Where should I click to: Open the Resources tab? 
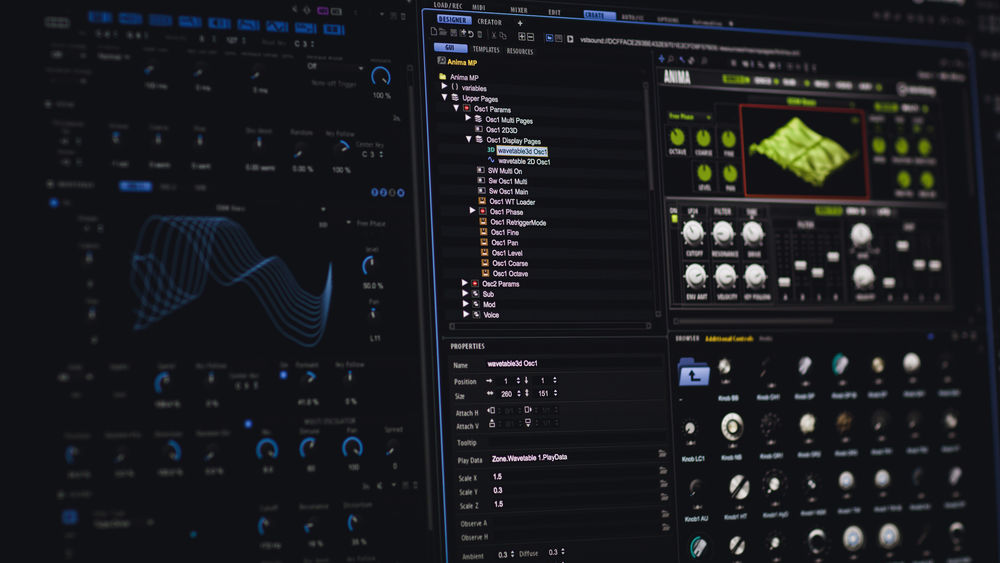[520, 51]
